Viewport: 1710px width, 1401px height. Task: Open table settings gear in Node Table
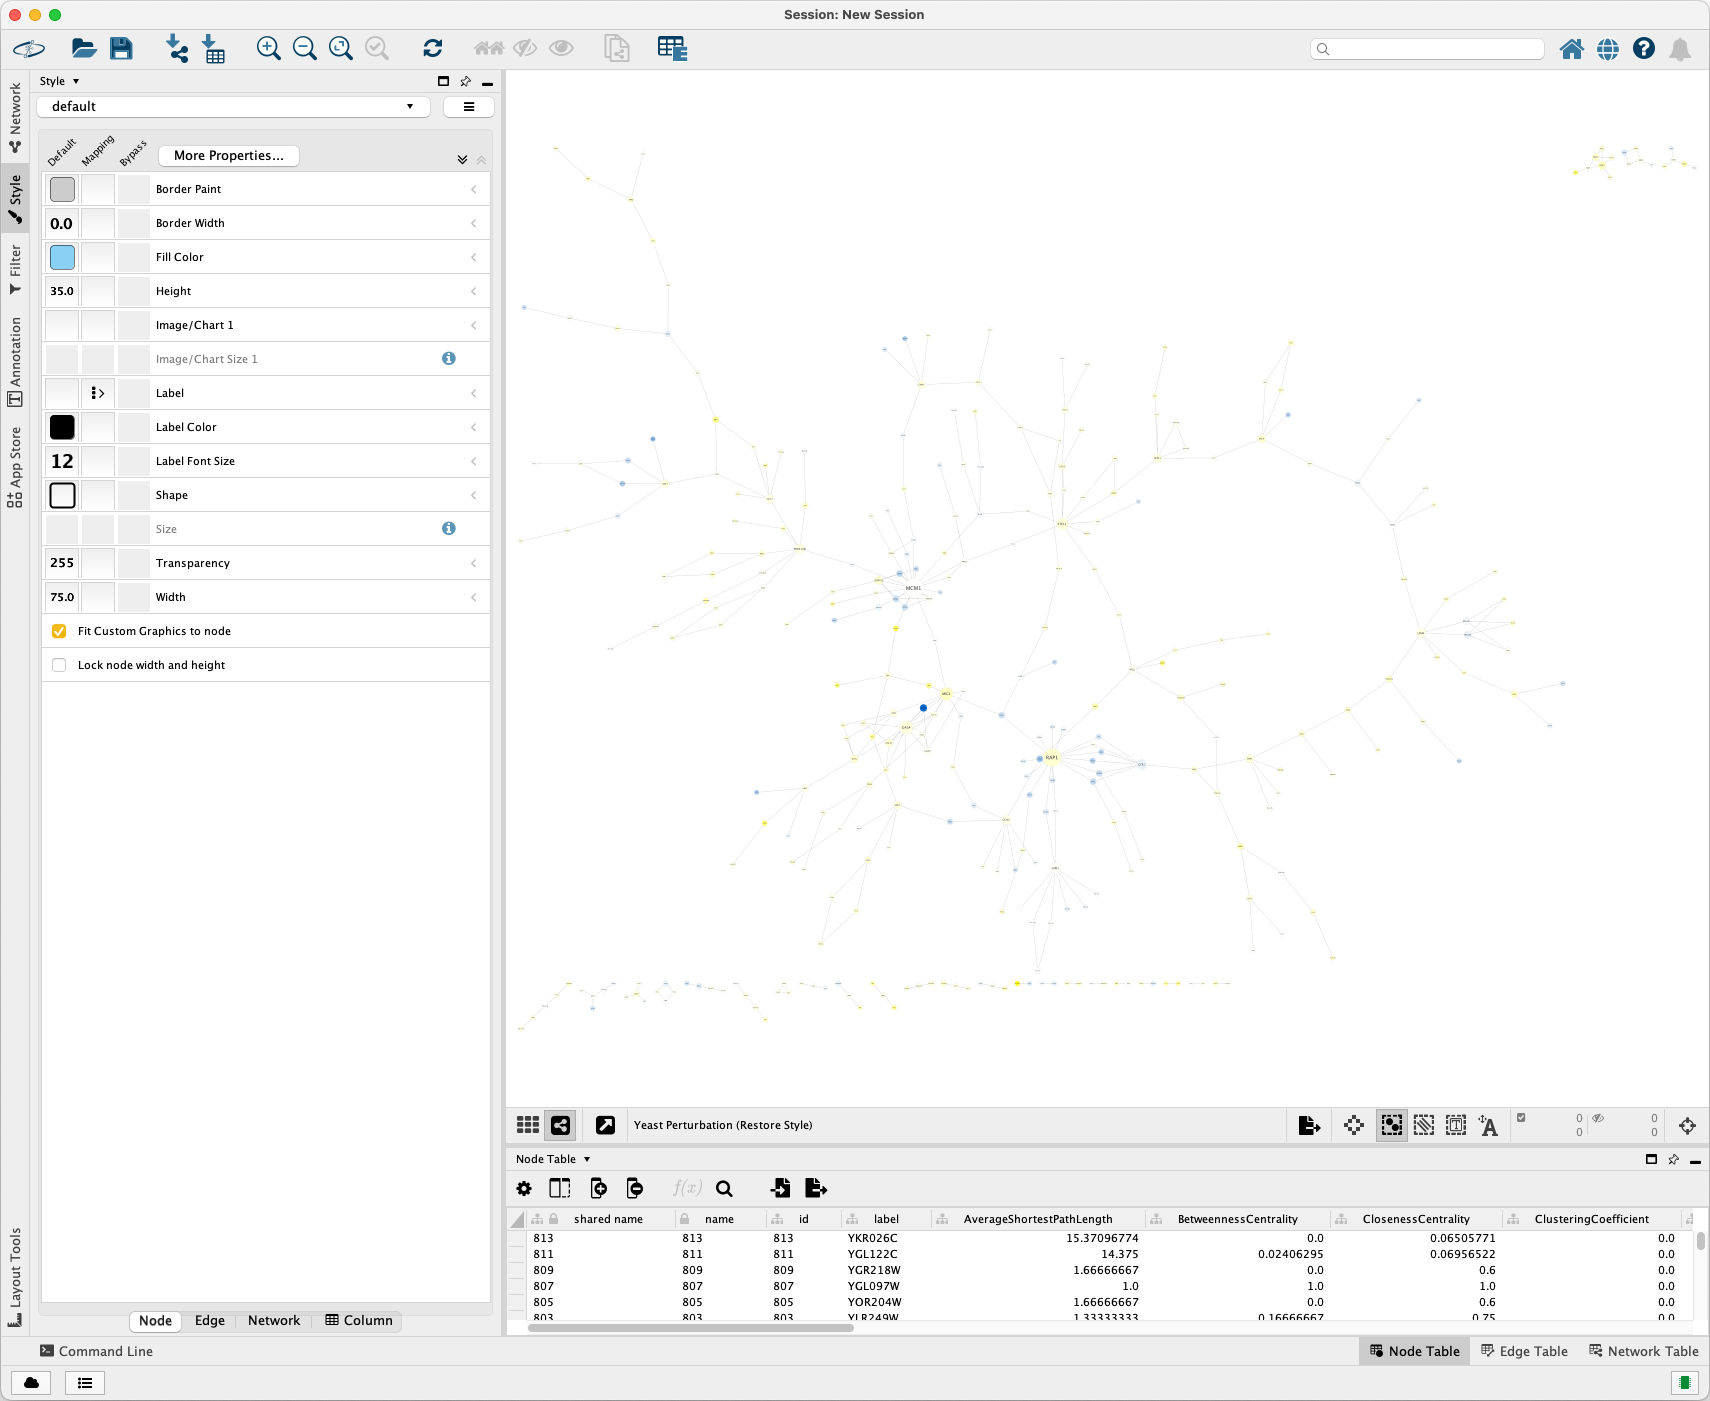tap(524, 1188)
